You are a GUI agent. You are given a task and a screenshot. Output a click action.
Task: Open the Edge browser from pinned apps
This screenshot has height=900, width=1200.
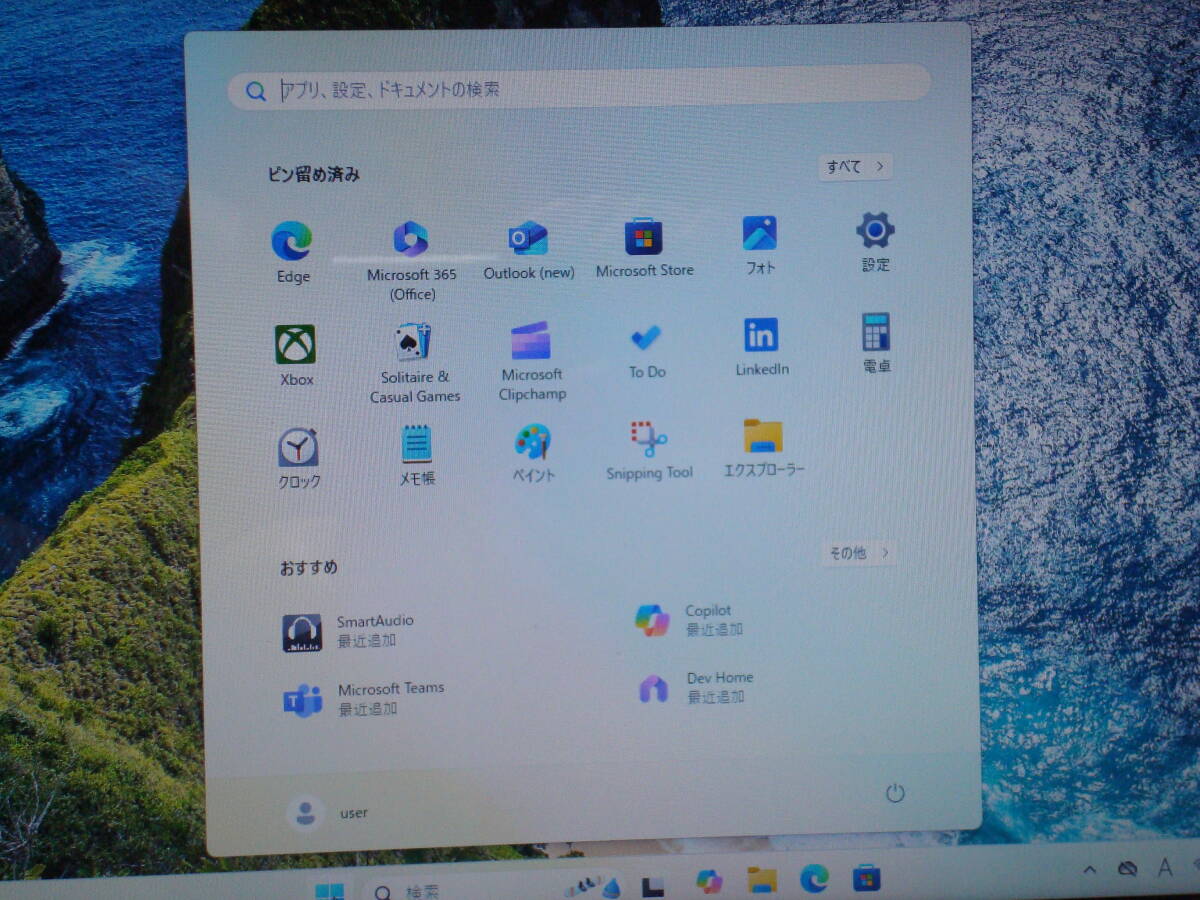pos(292,251)
